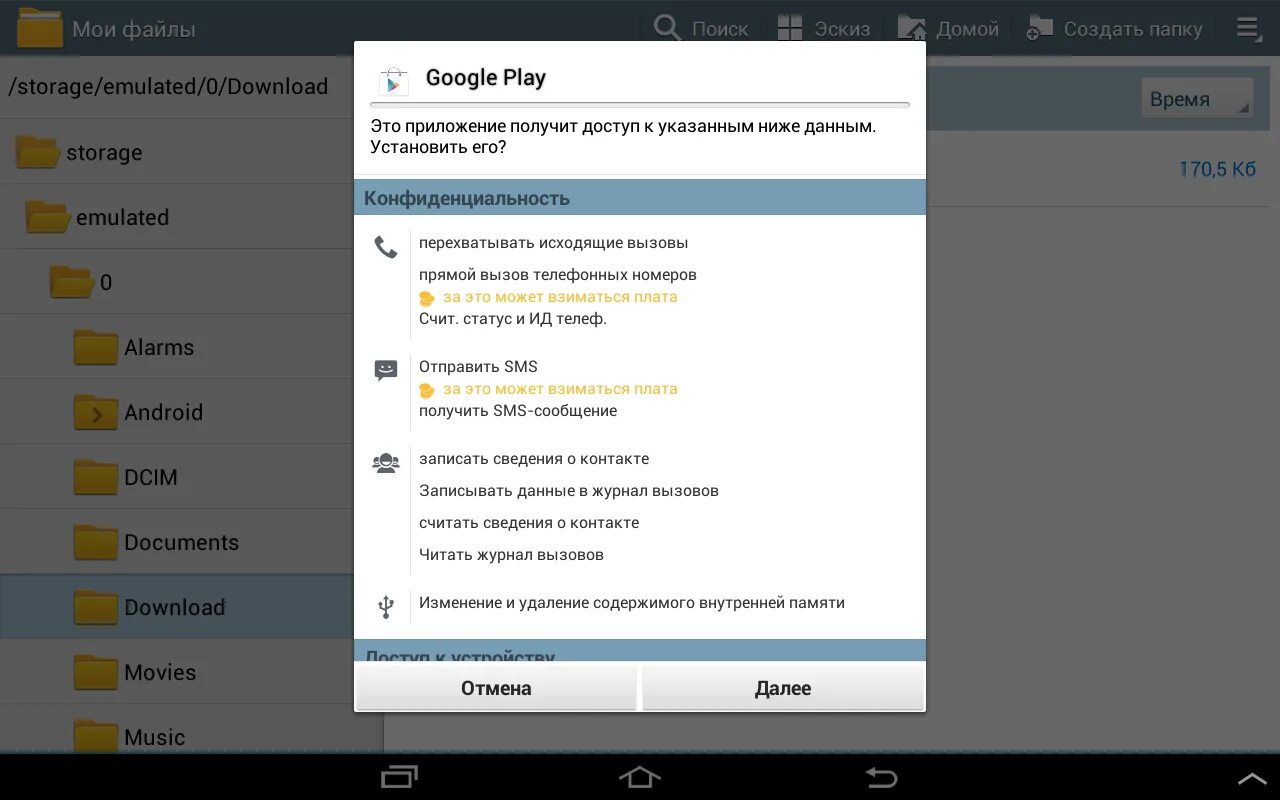Viewport: 1280px width, 800px height.
Task: Click Изменение и удаление содержимого внутренней памяти
Action: (632, 603)
